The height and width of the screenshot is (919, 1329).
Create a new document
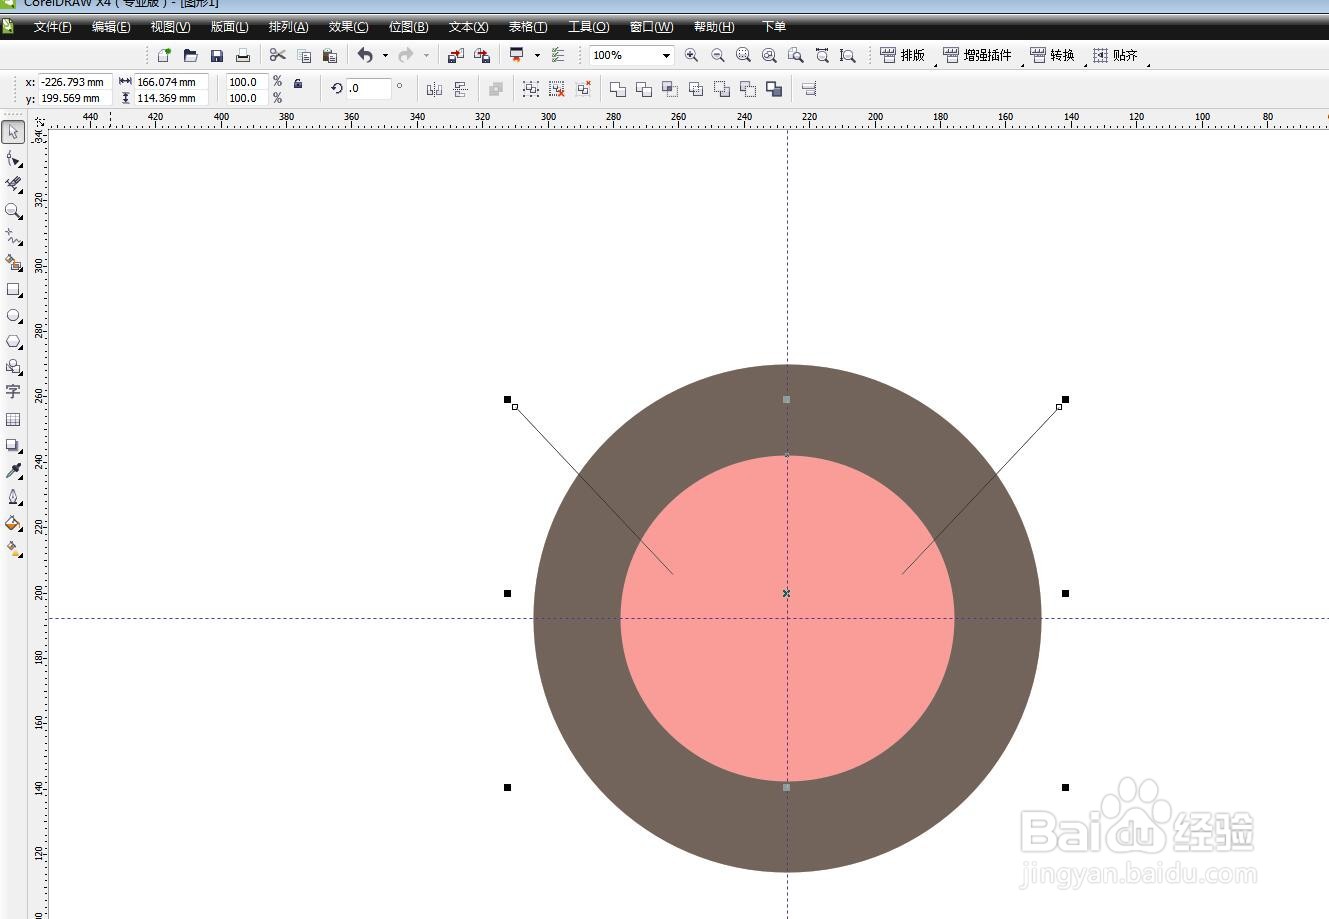coord(164,56)
